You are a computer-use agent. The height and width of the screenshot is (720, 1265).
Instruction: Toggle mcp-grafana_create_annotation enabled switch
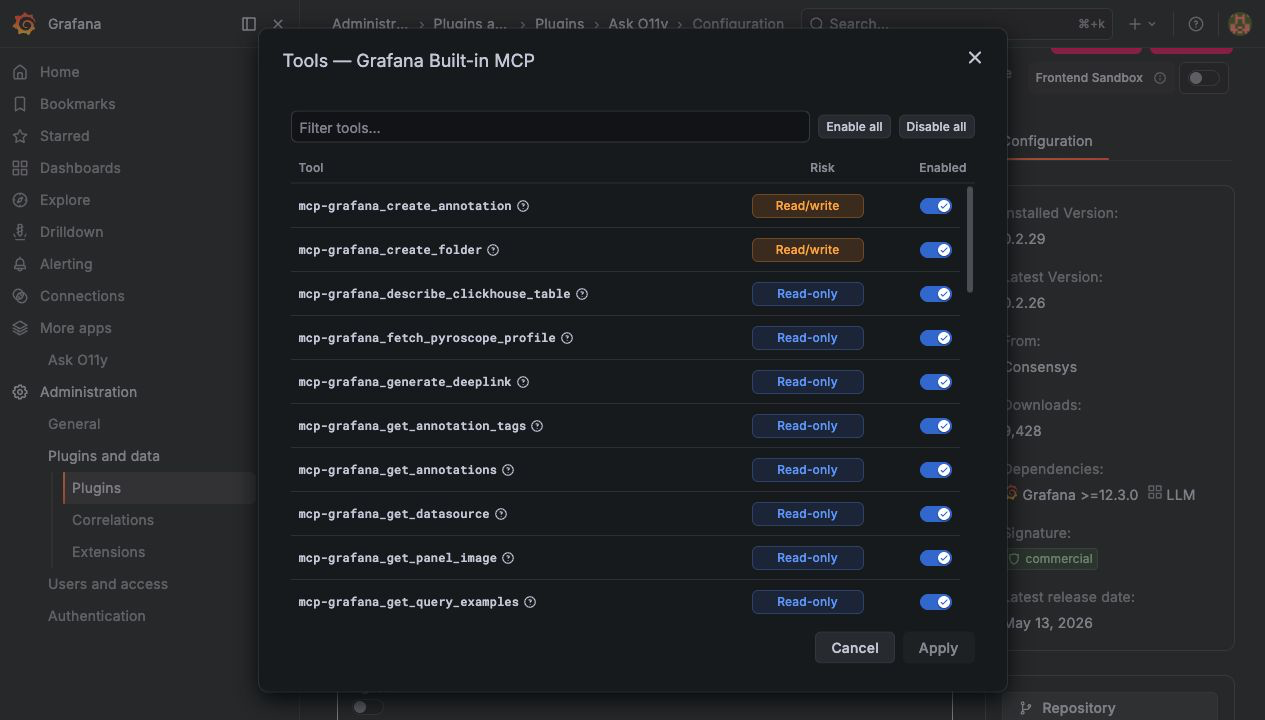936,206
